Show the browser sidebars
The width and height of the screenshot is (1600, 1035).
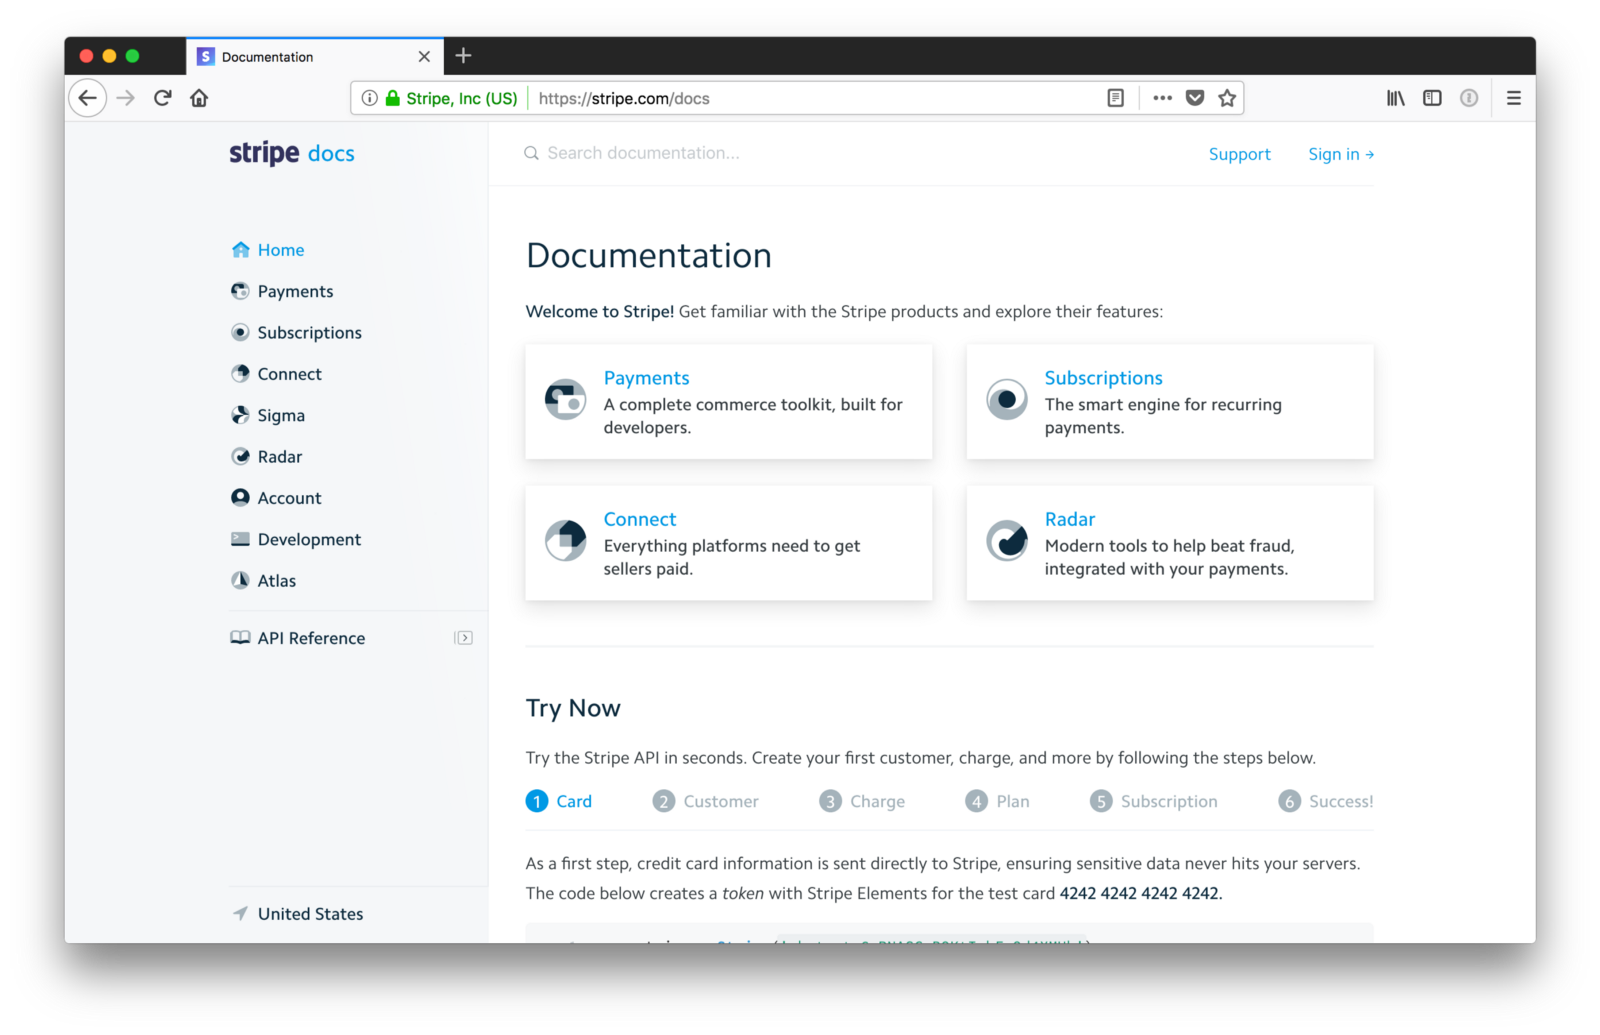click(x=1432, y=98)
